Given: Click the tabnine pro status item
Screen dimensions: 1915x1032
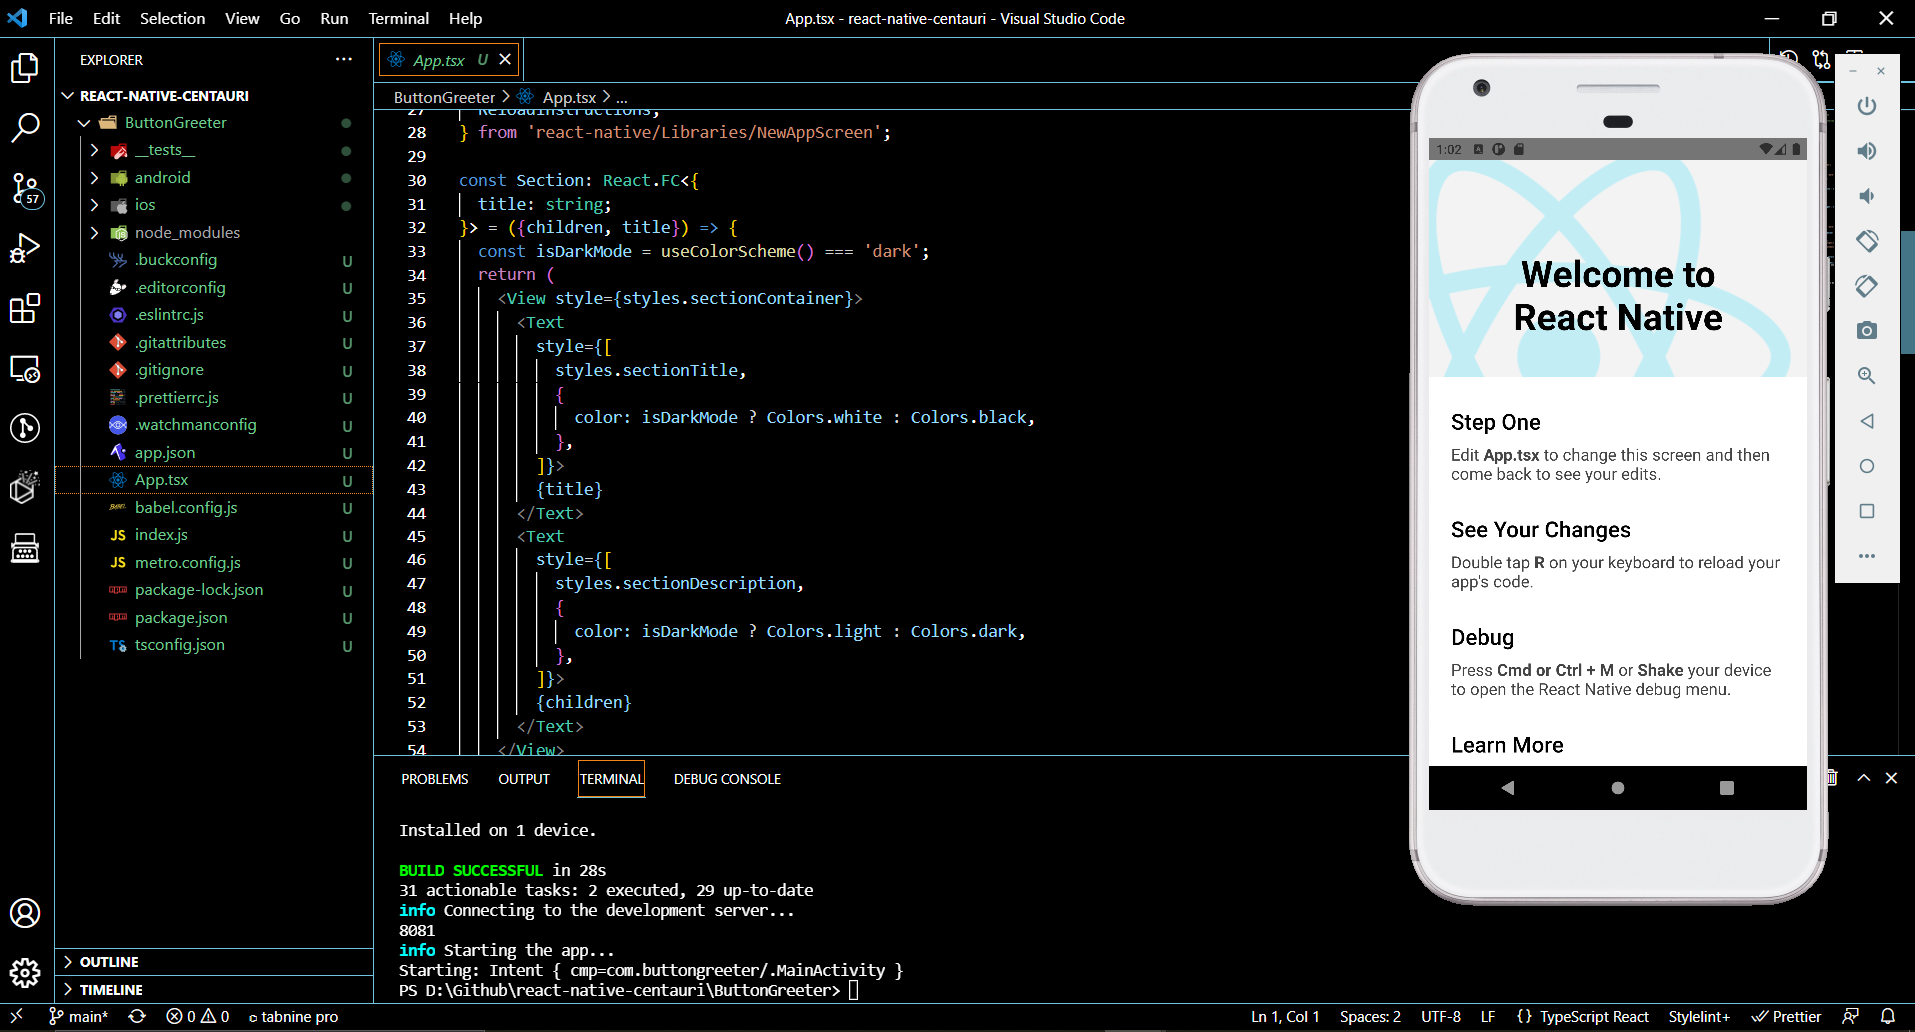Looking at the screenshot, I should 293,1016.
